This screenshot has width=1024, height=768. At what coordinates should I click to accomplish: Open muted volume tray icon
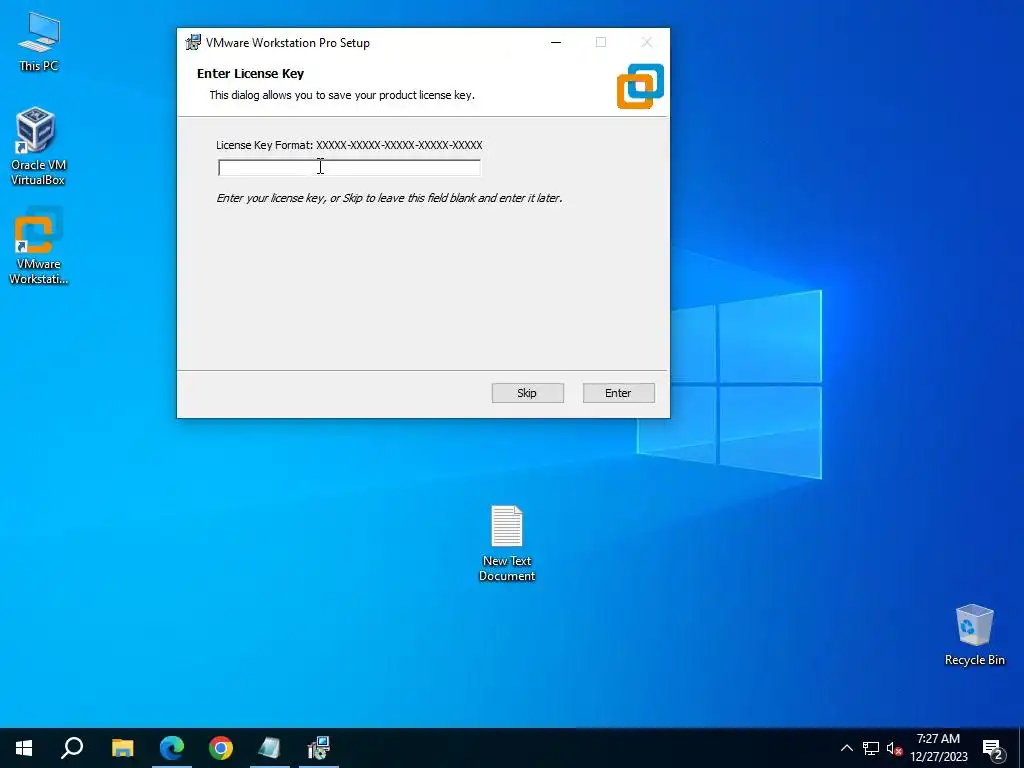click(x=894, y=748)
